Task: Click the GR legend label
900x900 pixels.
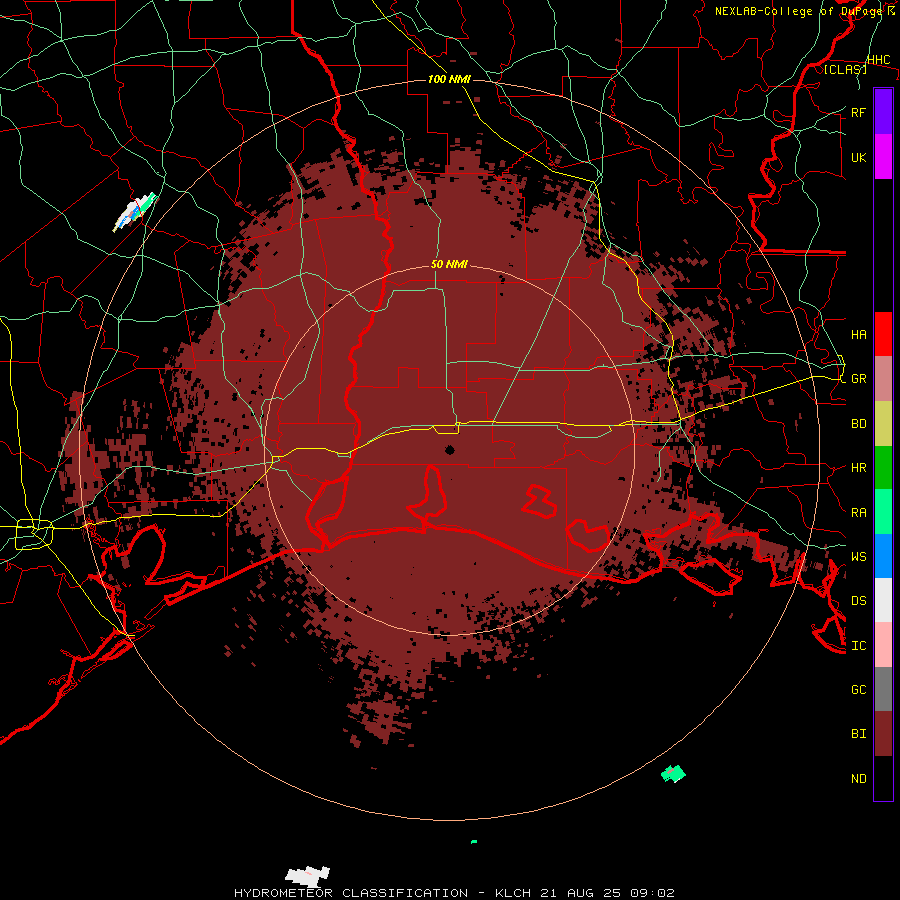Action: tap(858, 379)
